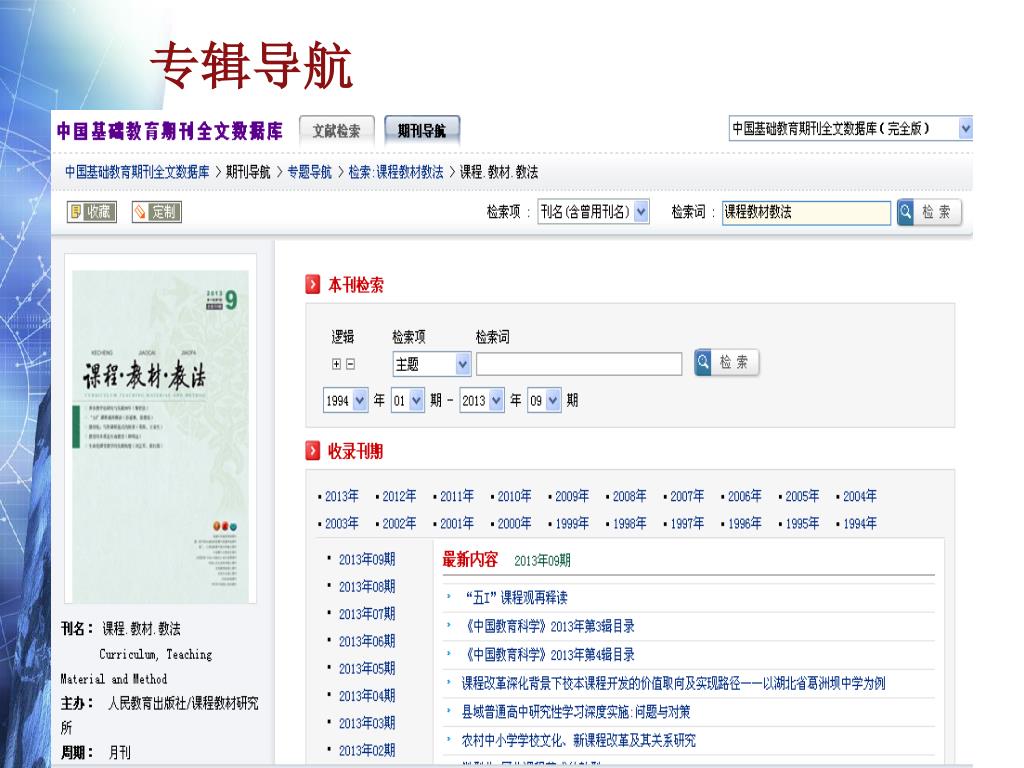Click the 定制 (customize) button
This screenshot has width=1024, height=768.
pyautogui.click(x=157, y=212)
